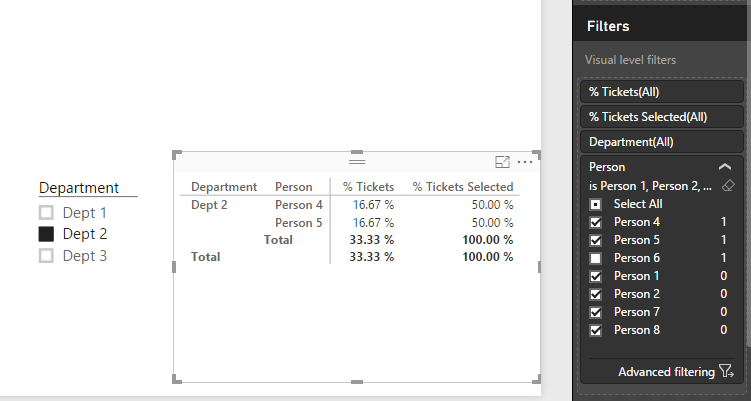Expand the Department(All) filter card
The height and width of the screenshot is (401, 751).
[661, 142]
